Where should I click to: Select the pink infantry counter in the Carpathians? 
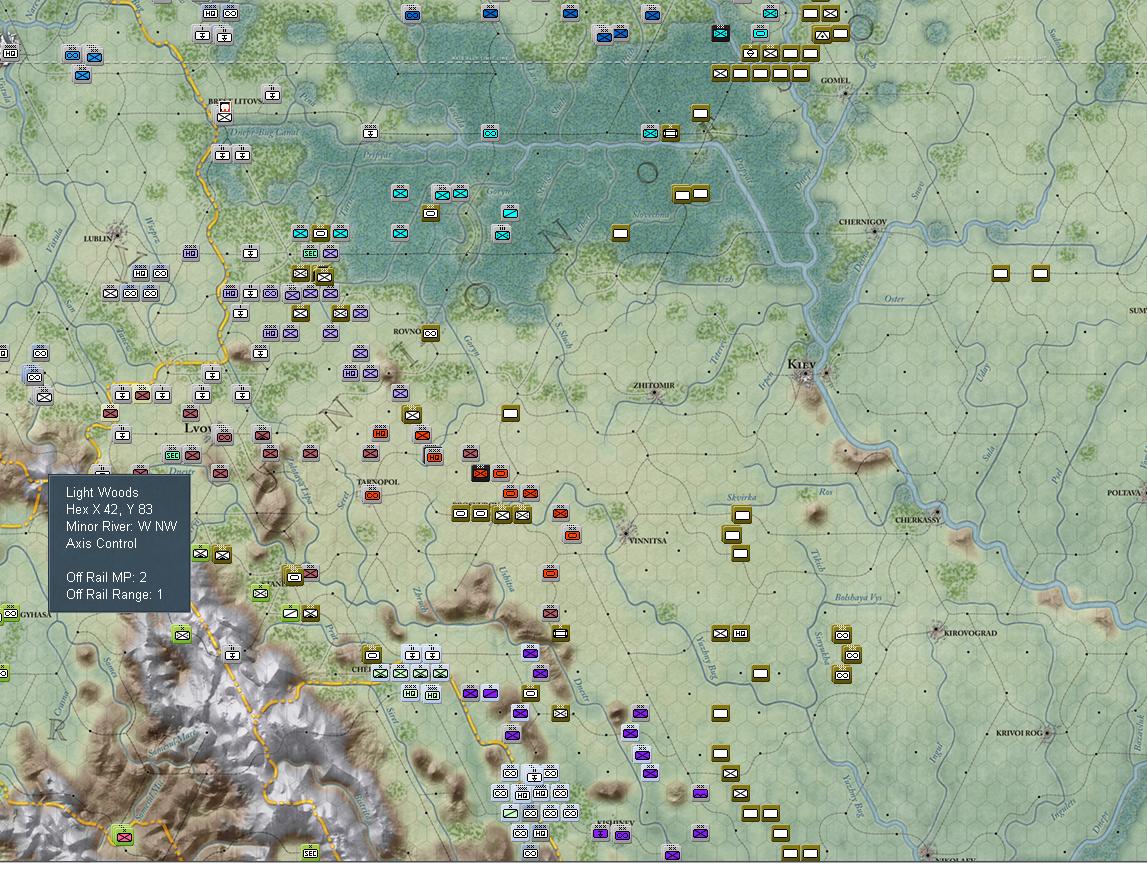[124, 836]
